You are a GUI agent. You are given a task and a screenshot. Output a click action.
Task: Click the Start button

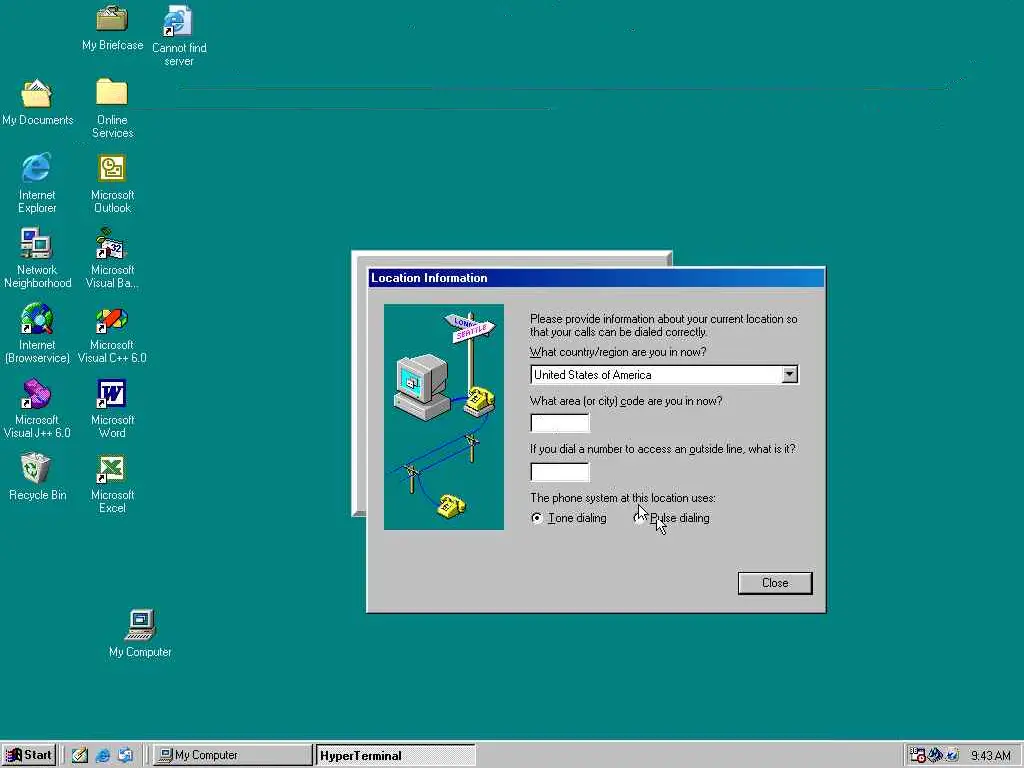pyautogui.click(x=29, y=755)
